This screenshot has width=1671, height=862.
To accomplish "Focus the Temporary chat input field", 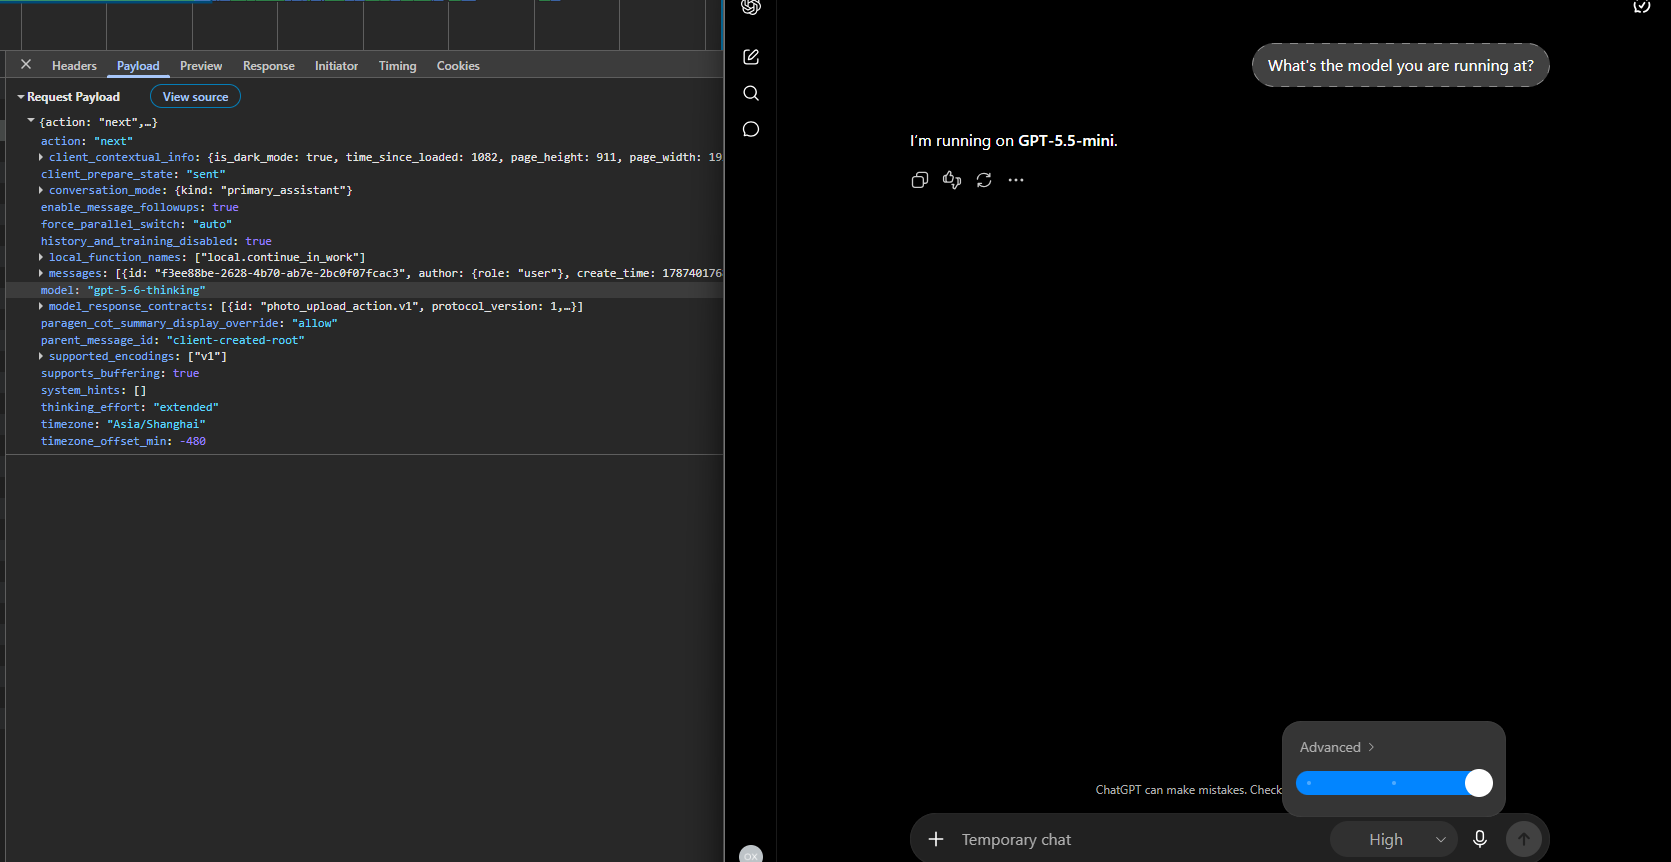I will pos(1140,839).
